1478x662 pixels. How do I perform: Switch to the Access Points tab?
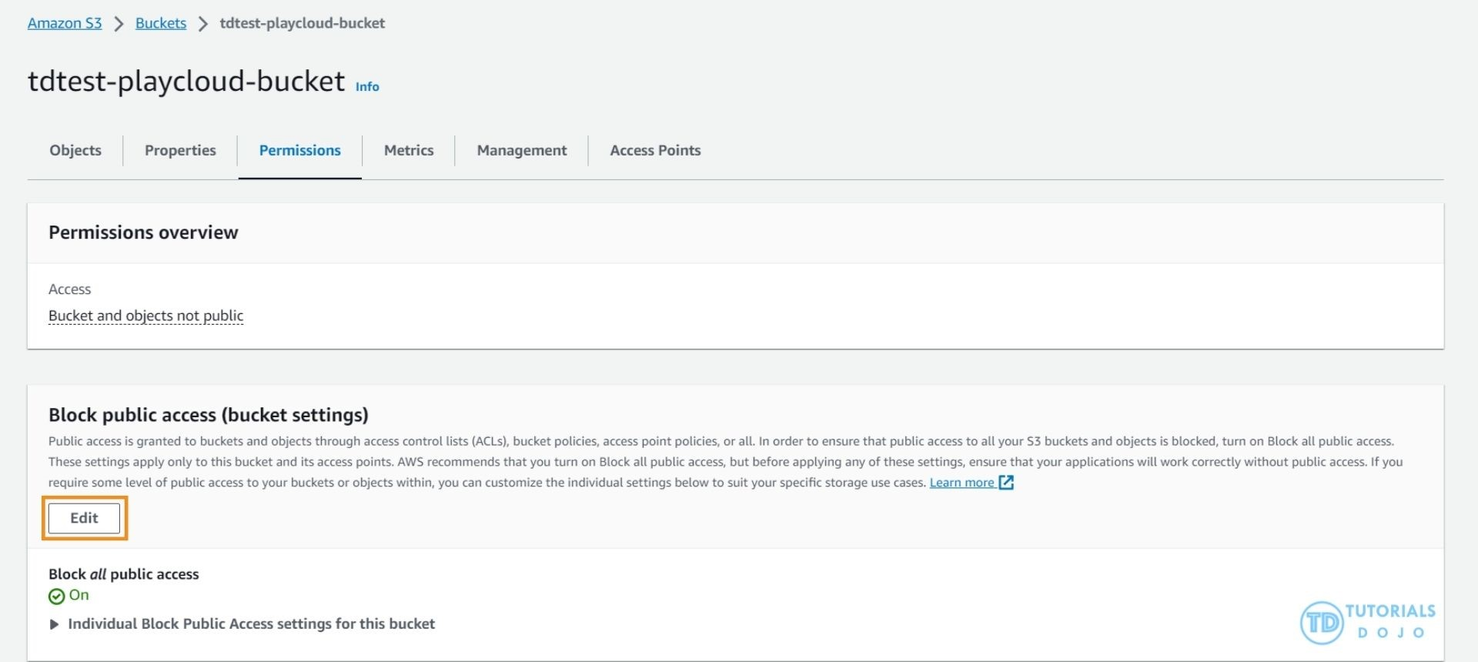coord(654,150)
